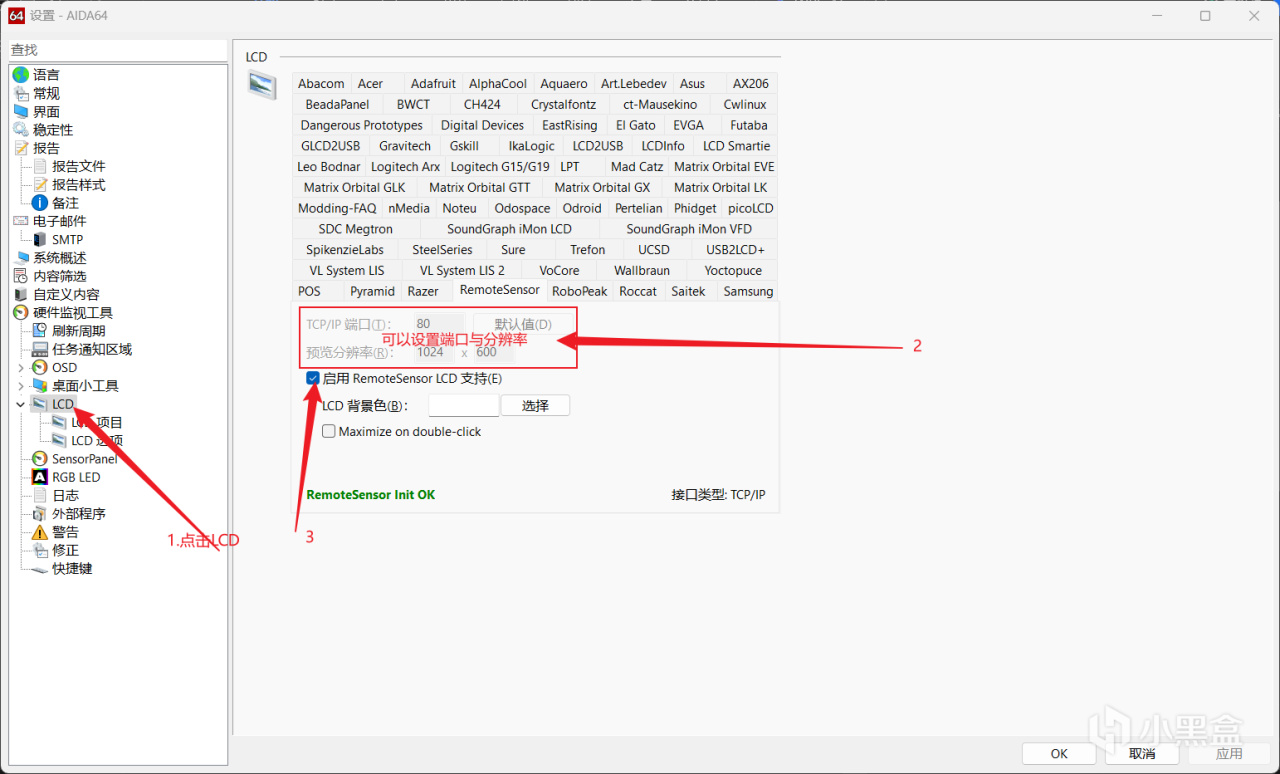Open the Matrix Orbital GX tab
The height and width of the screenshot is (774, 1280).
click(x=602, y=188)
